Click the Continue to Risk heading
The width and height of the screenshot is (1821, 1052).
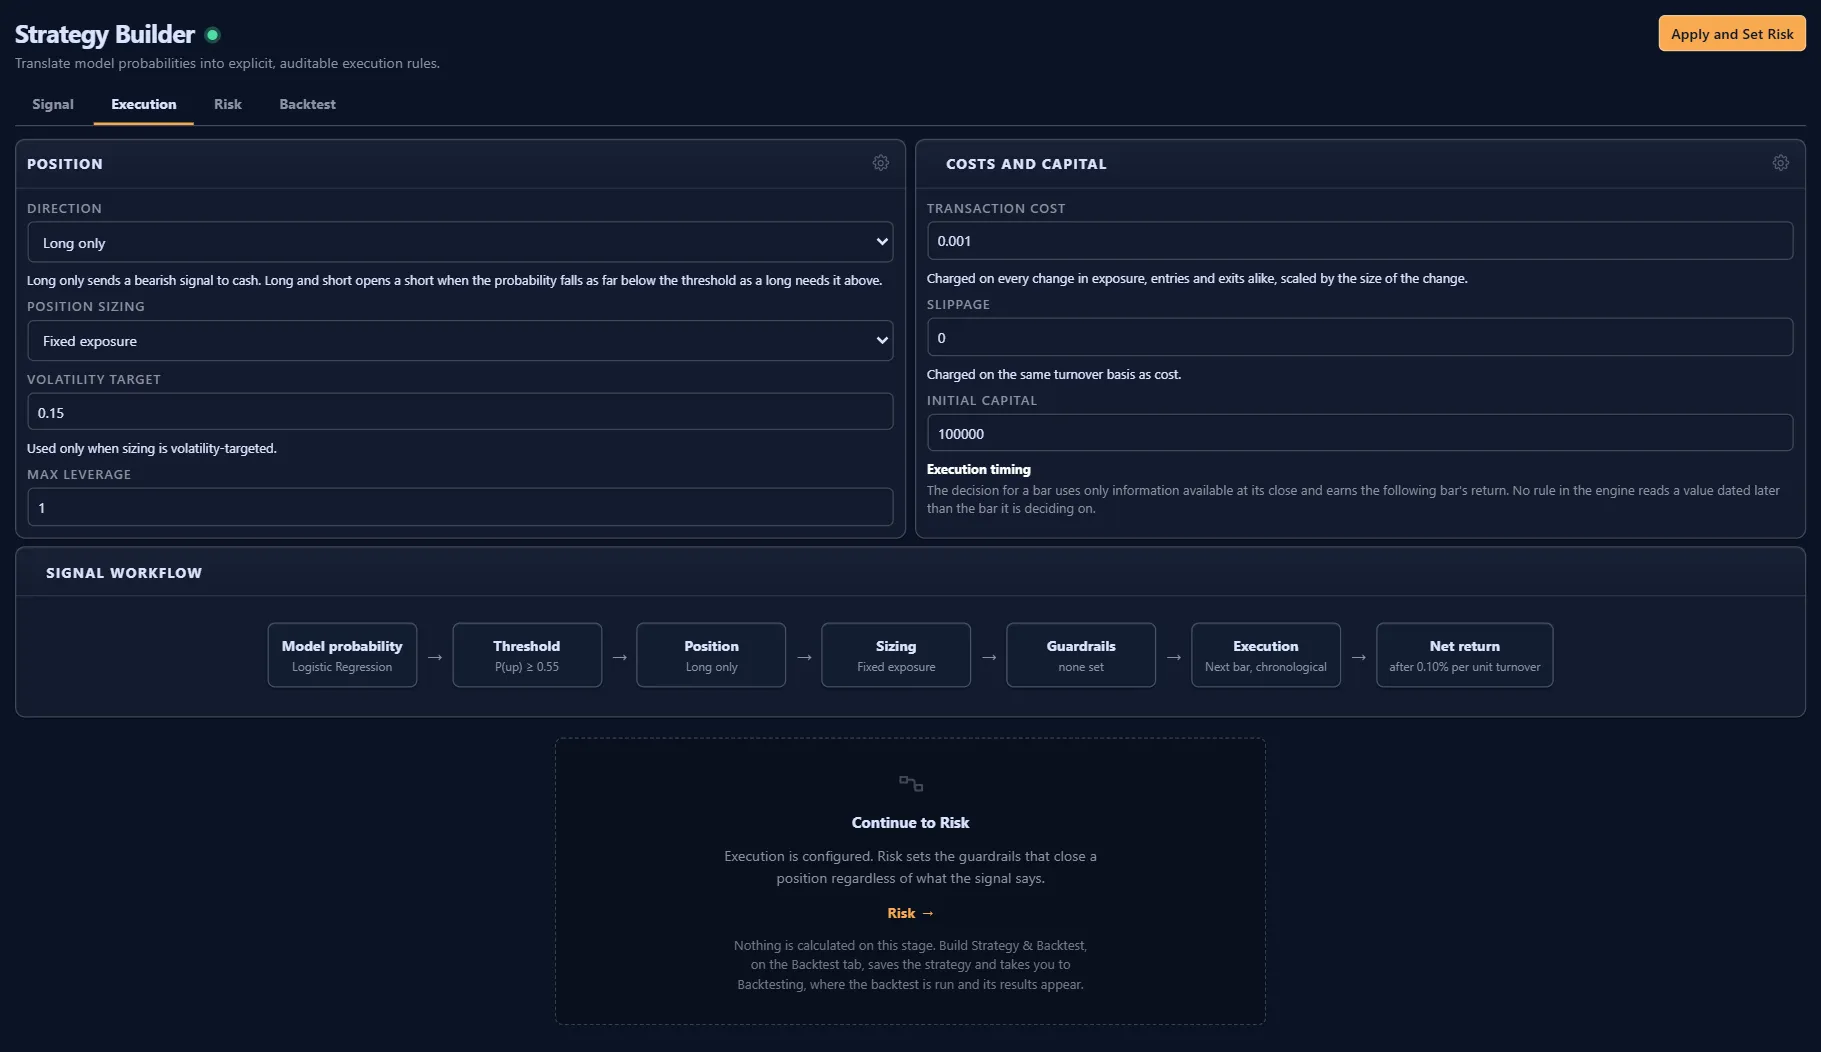click(910, 822)
